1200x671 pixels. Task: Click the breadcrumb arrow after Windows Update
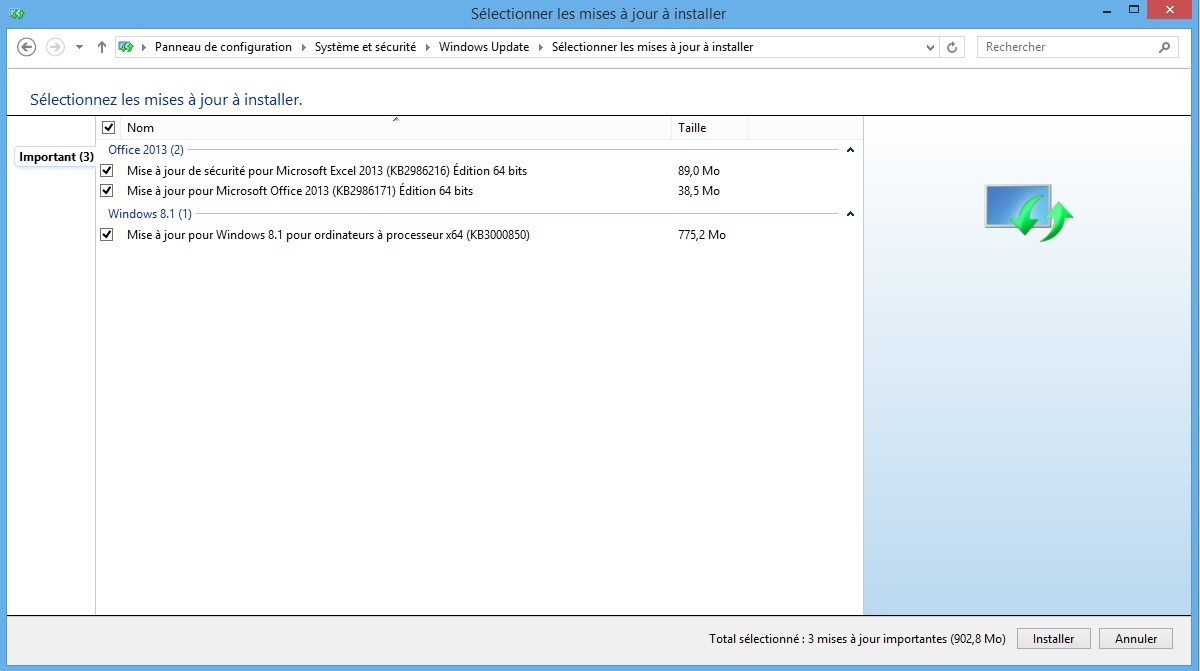click(541, 47)
